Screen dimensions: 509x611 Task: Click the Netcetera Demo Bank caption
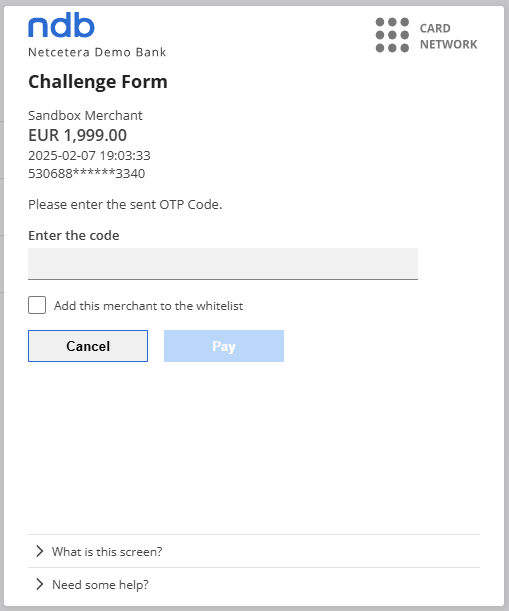[x=97, y=52]
